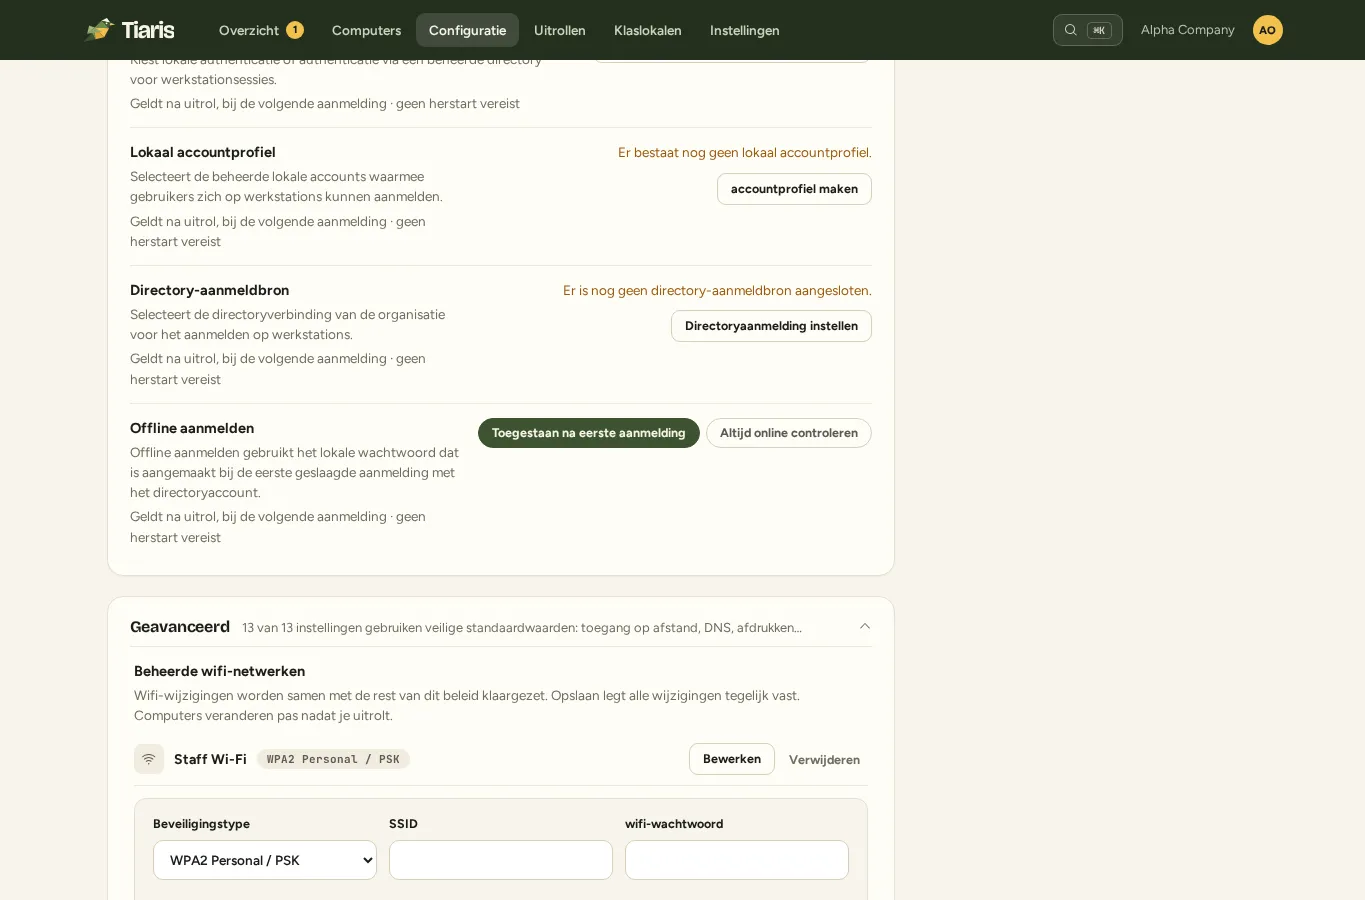1365x900 pixels.
Task: Click the Offline aanmelden heading
Action: point(192,428)
